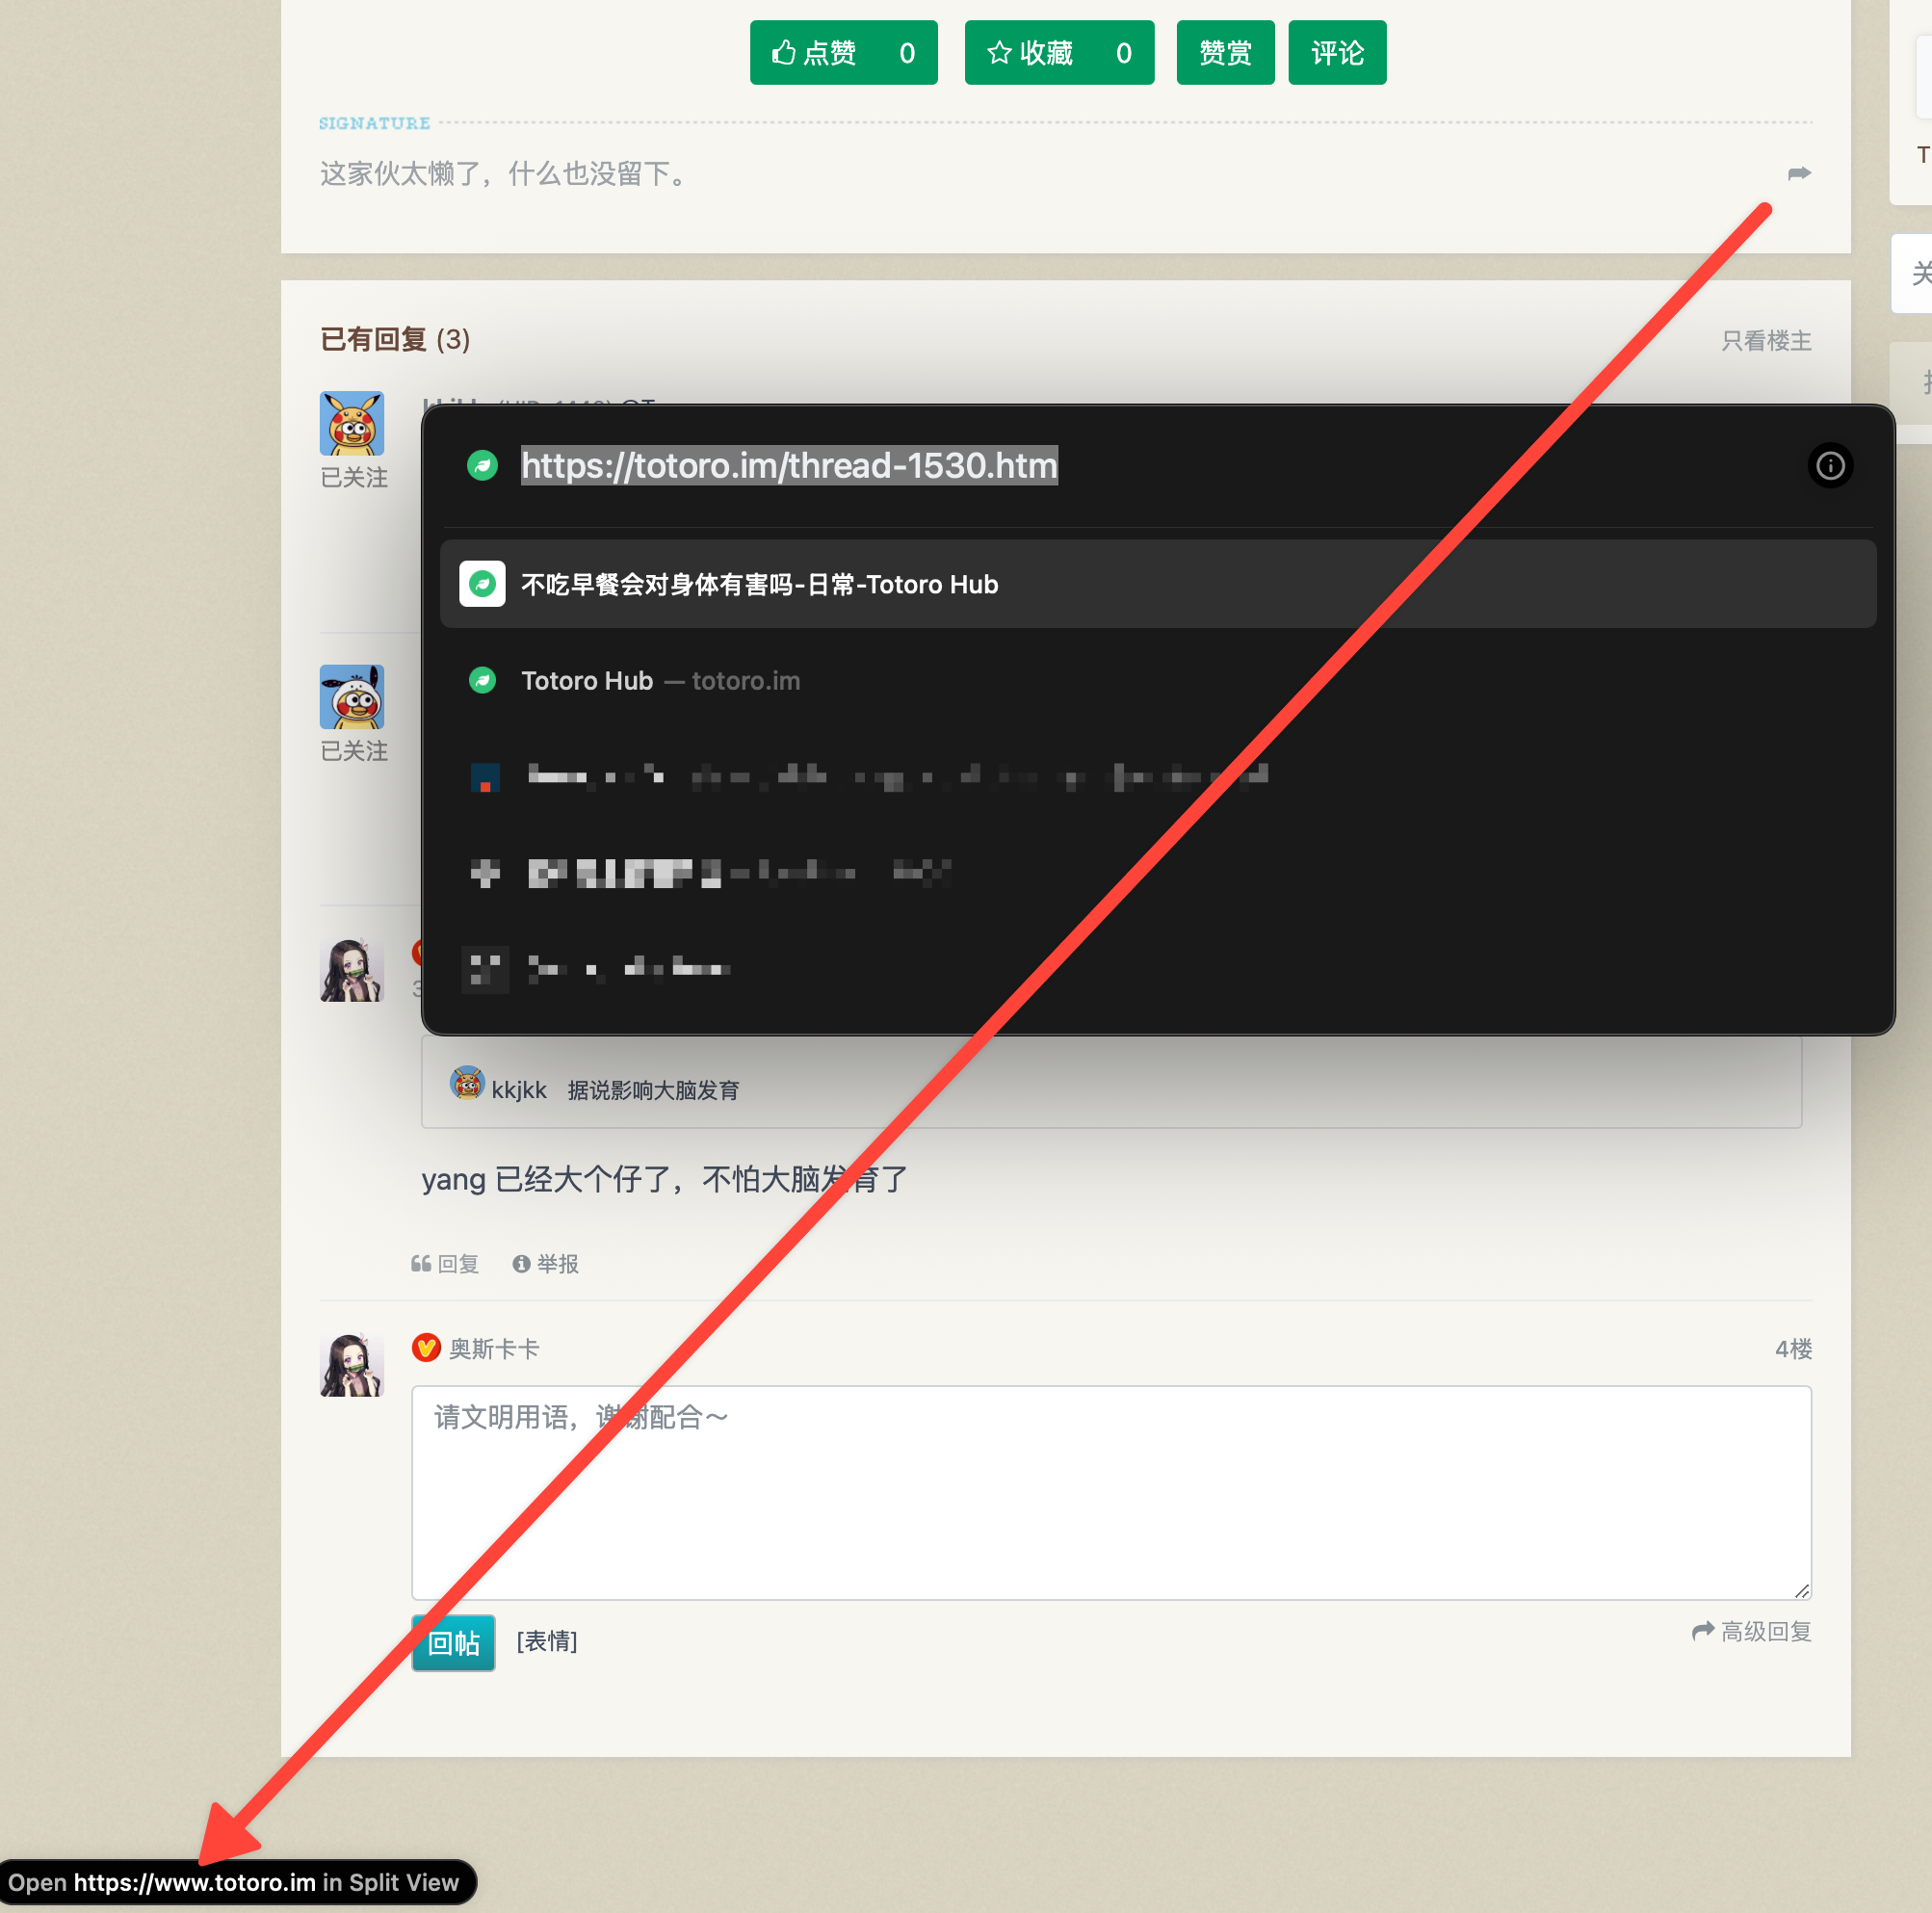Click the 回复 quote icon link

[445, 1264]
